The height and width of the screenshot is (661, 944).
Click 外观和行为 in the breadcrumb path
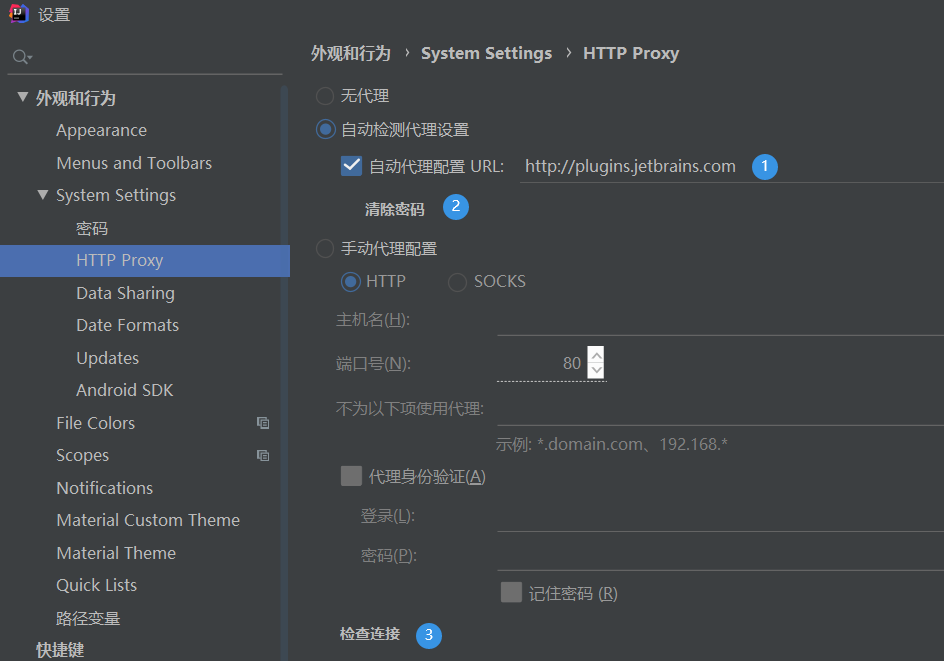click(x=350, y=53)
